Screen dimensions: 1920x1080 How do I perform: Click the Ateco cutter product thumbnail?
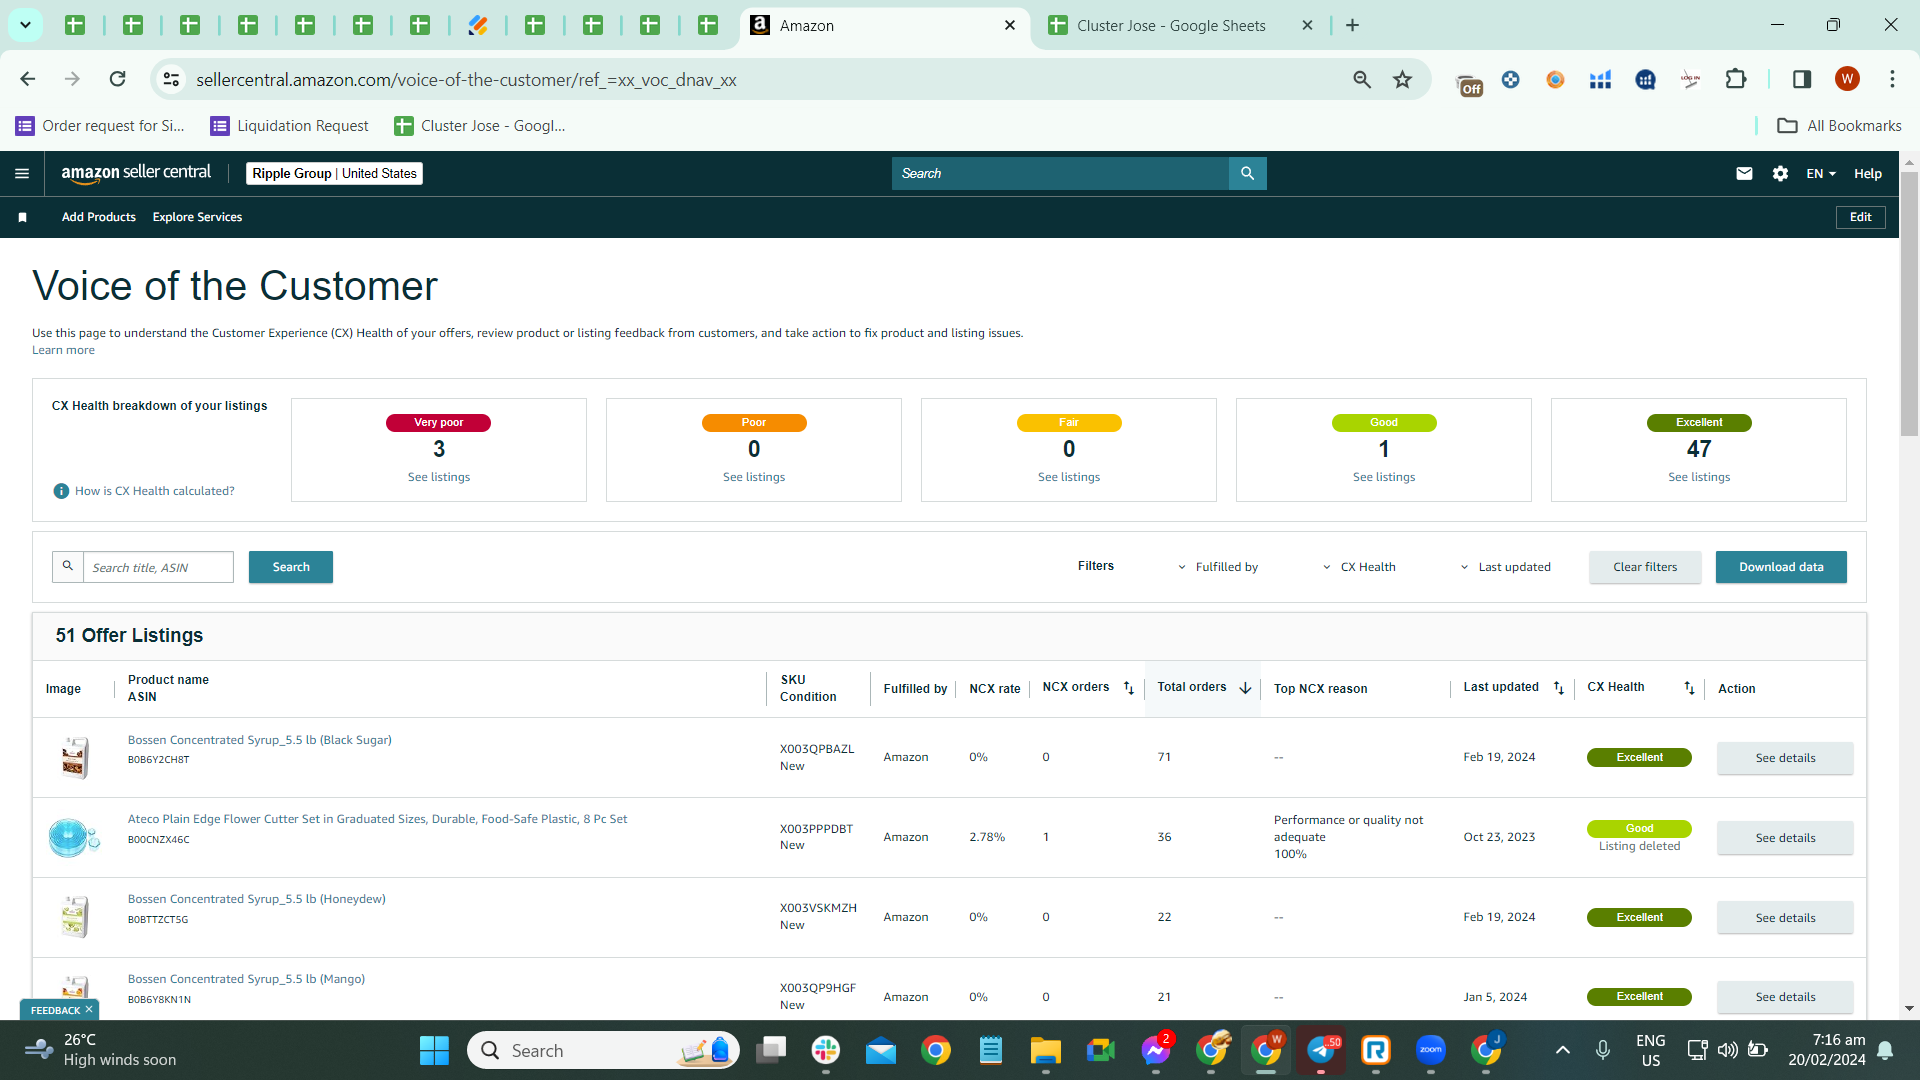point(74,837)
